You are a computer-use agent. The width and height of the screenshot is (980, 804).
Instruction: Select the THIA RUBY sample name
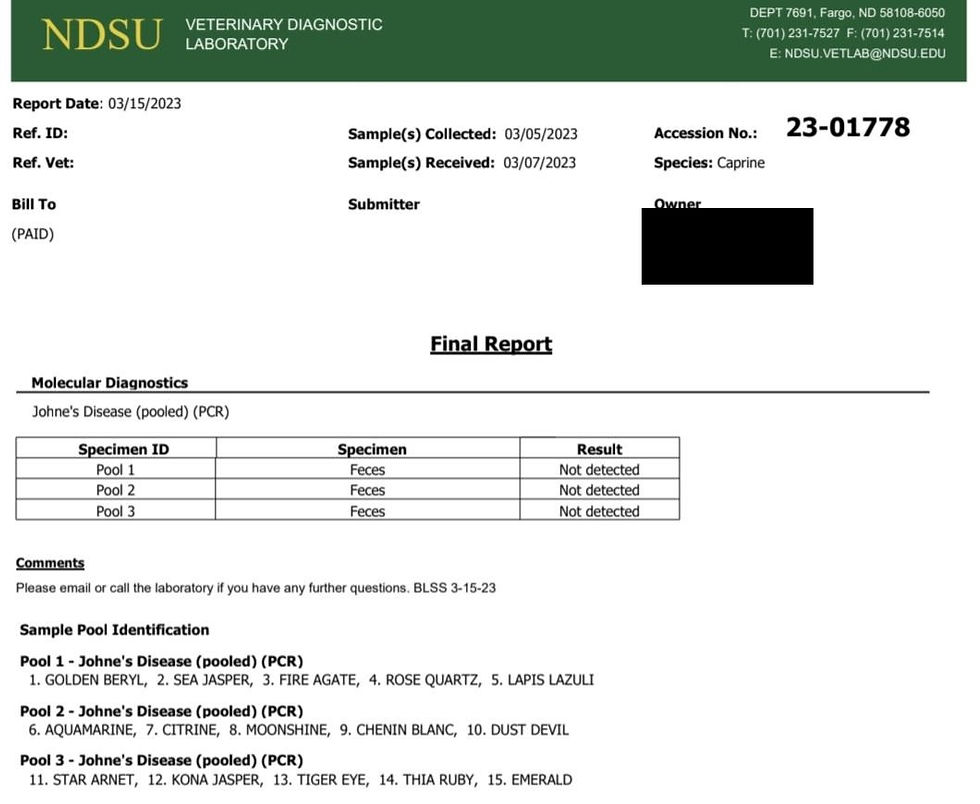coord(439,780)
